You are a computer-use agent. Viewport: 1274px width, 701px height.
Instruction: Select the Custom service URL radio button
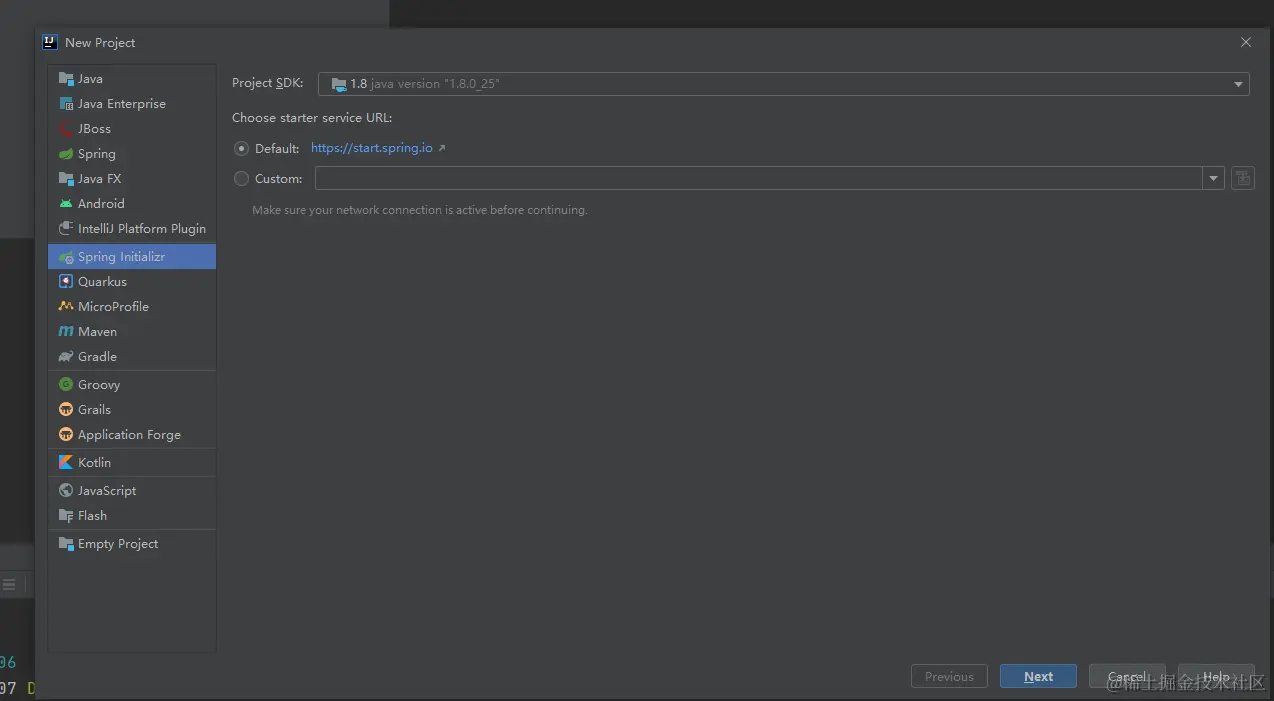(241, 179)
